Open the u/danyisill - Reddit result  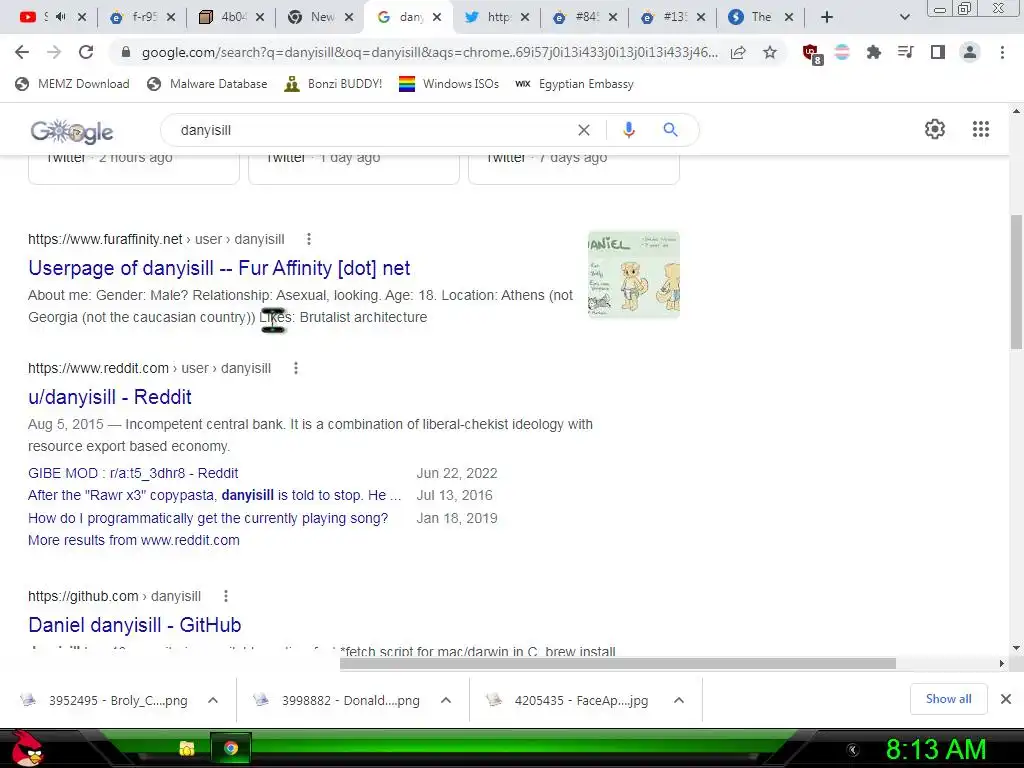(110, 397)
